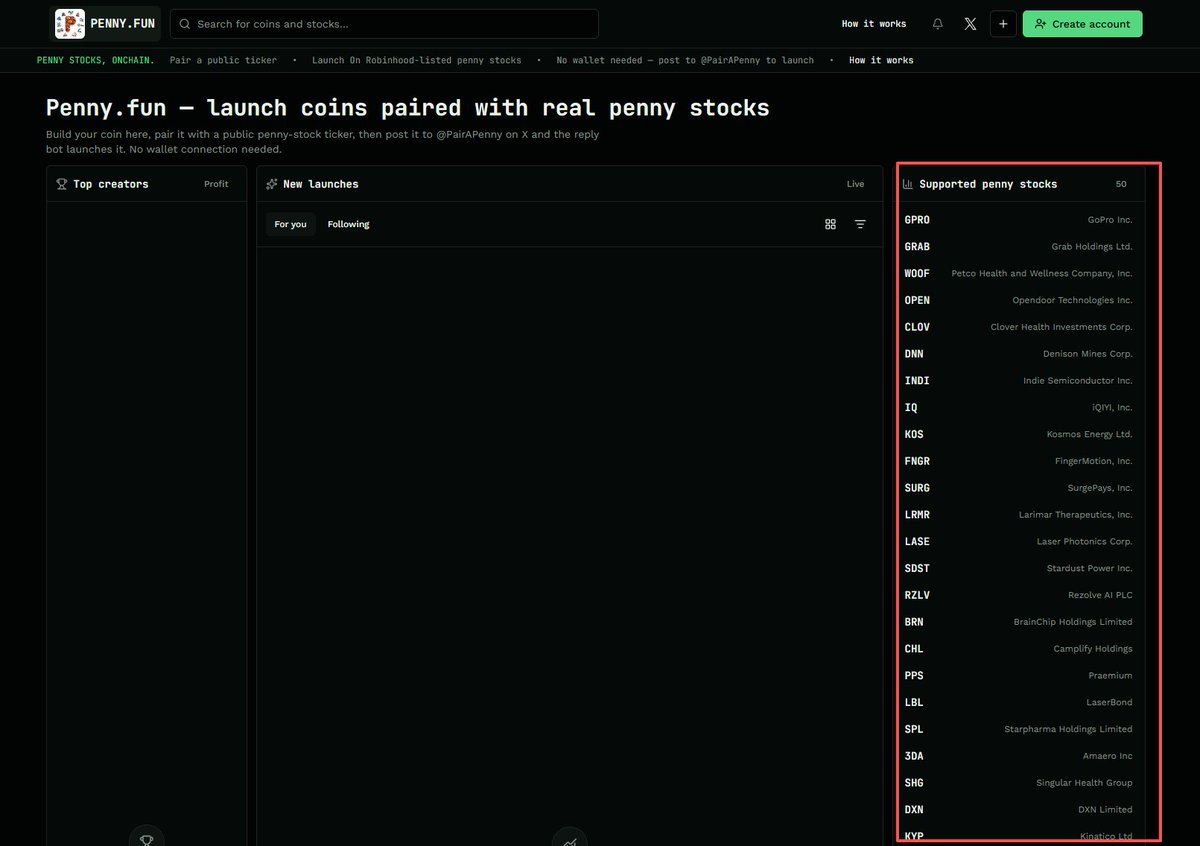The image size is (1200, 846).
Task: Click the trophy icon beside Top creators heading
Action: pos(62,184)
